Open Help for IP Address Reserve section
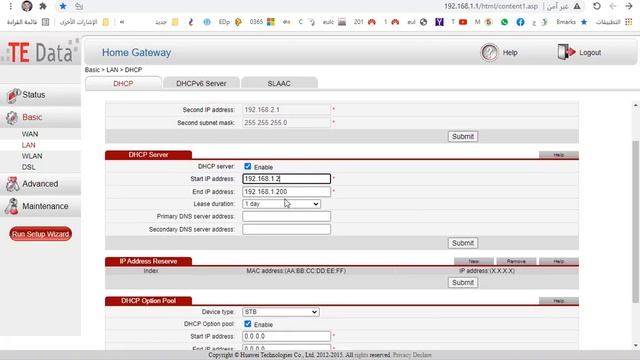 558,261
